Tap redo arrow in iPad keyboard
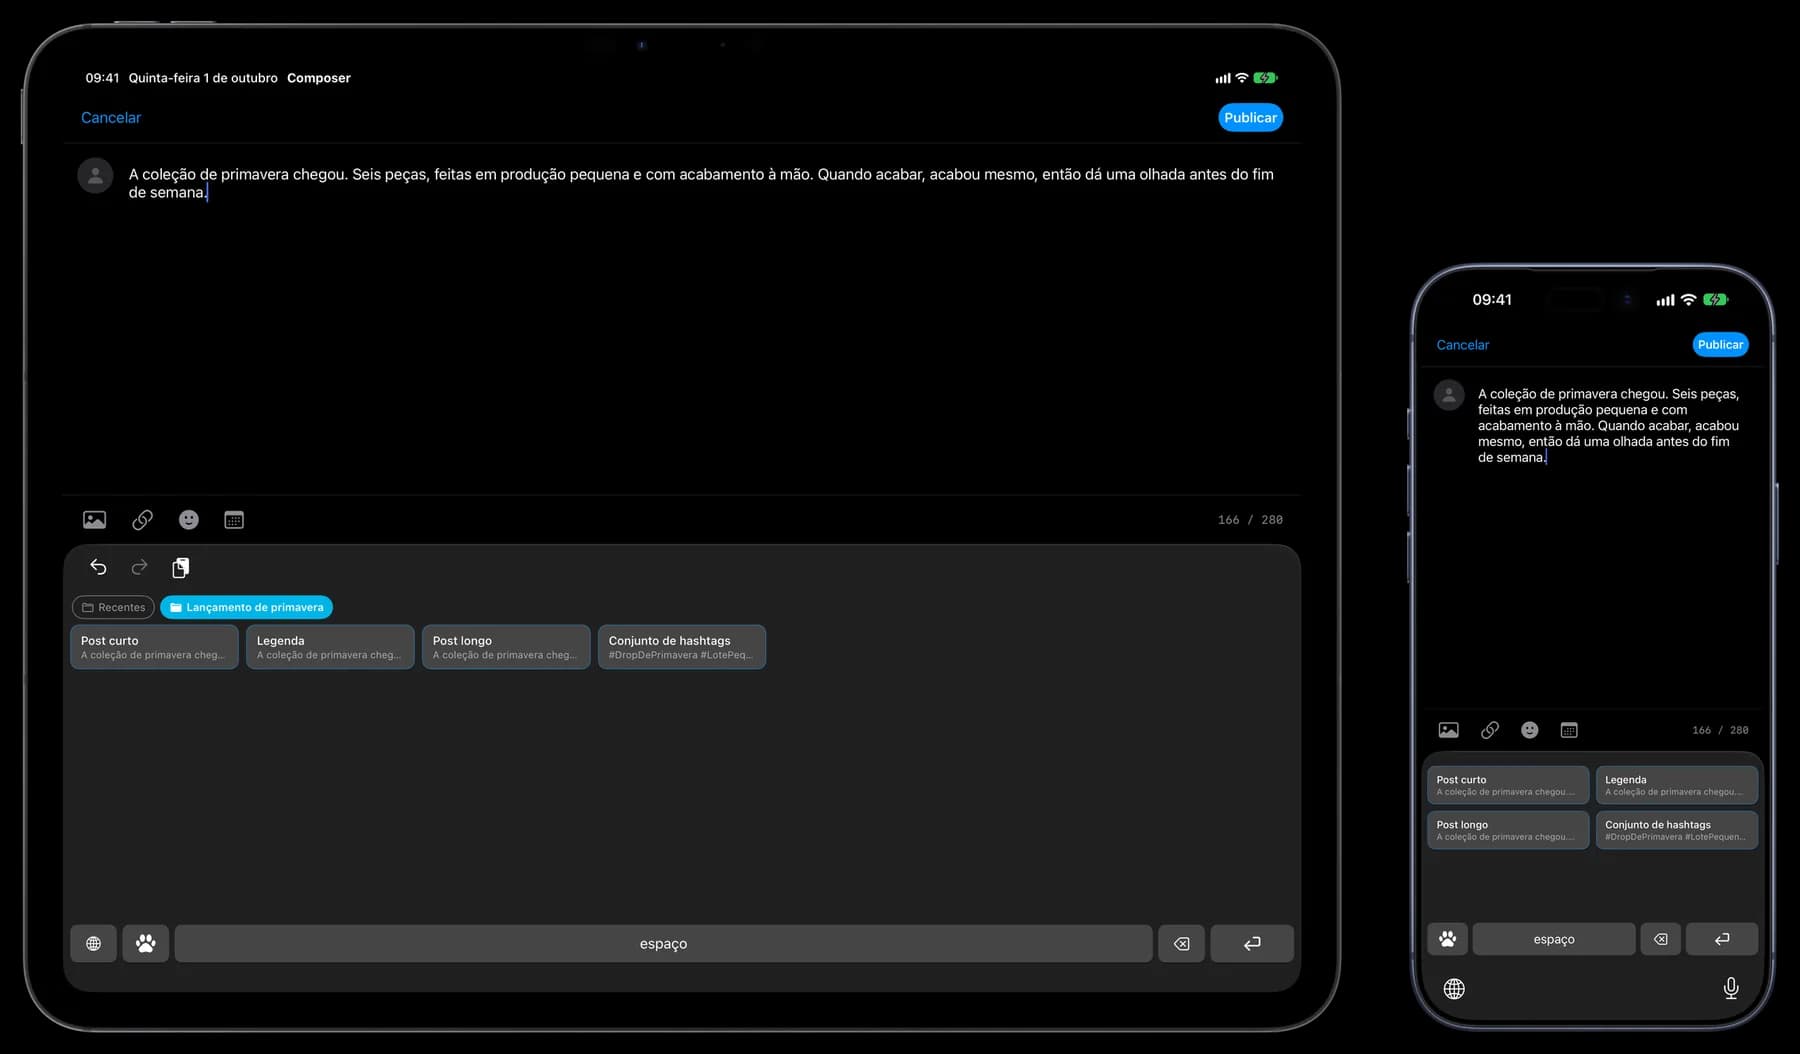The image size is (1800, 1054). [139, 567]
